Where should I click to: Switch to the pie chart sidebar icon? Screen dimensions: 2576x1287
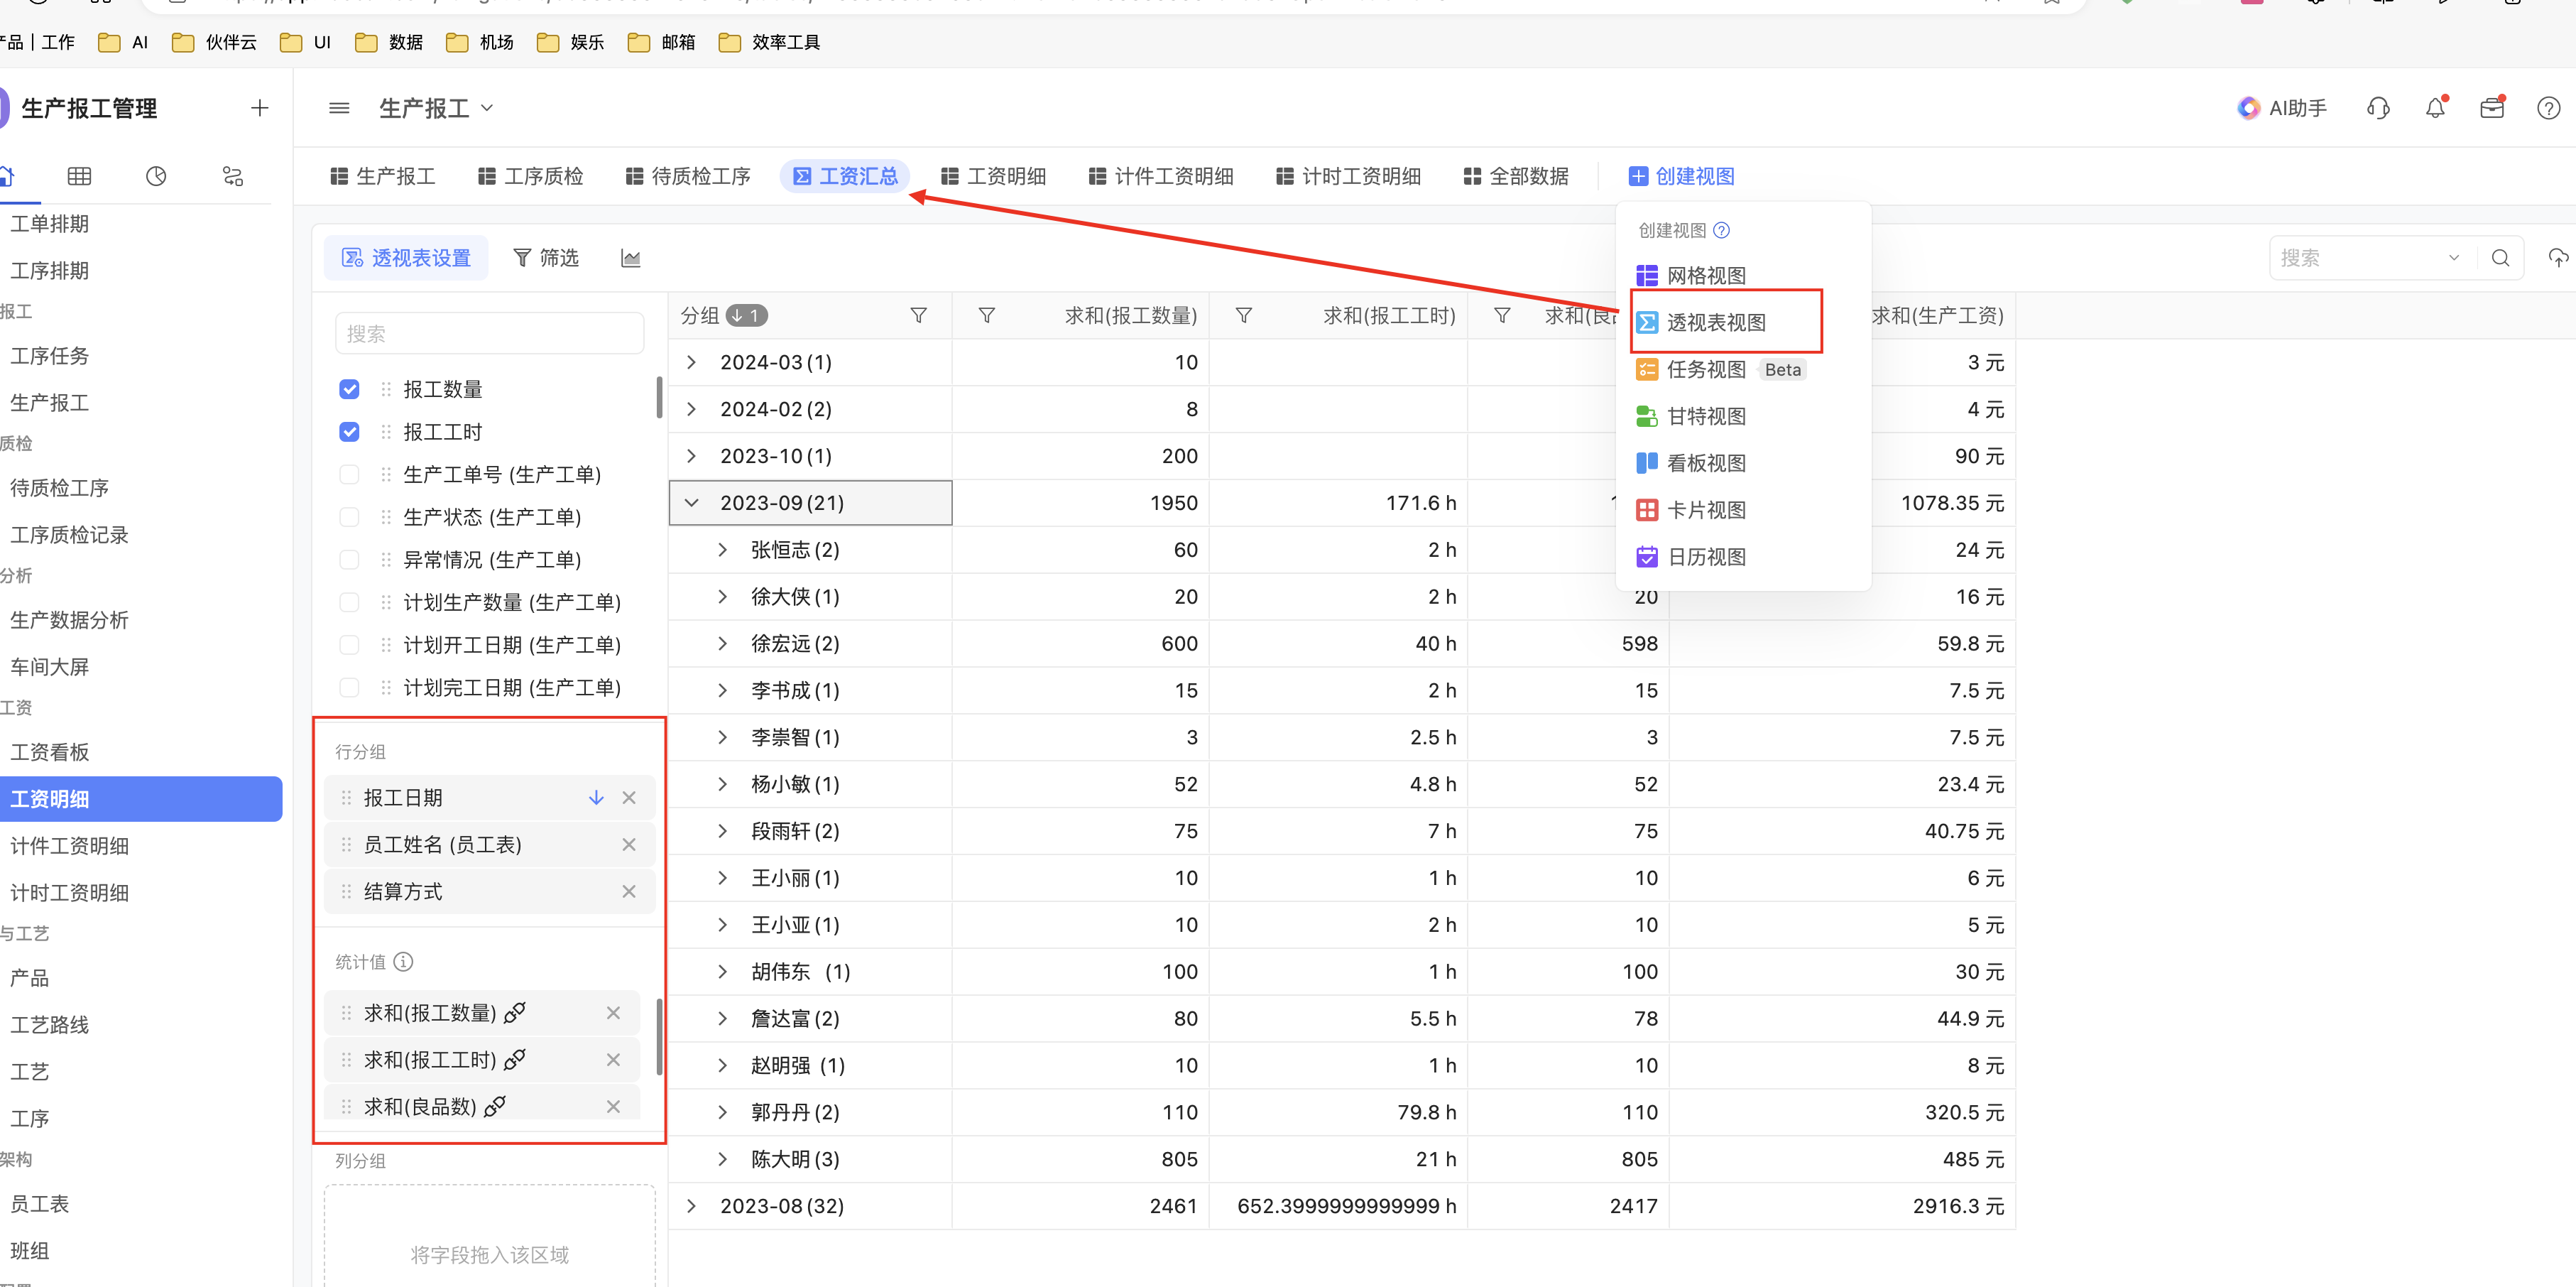click(x=156, y=177)
